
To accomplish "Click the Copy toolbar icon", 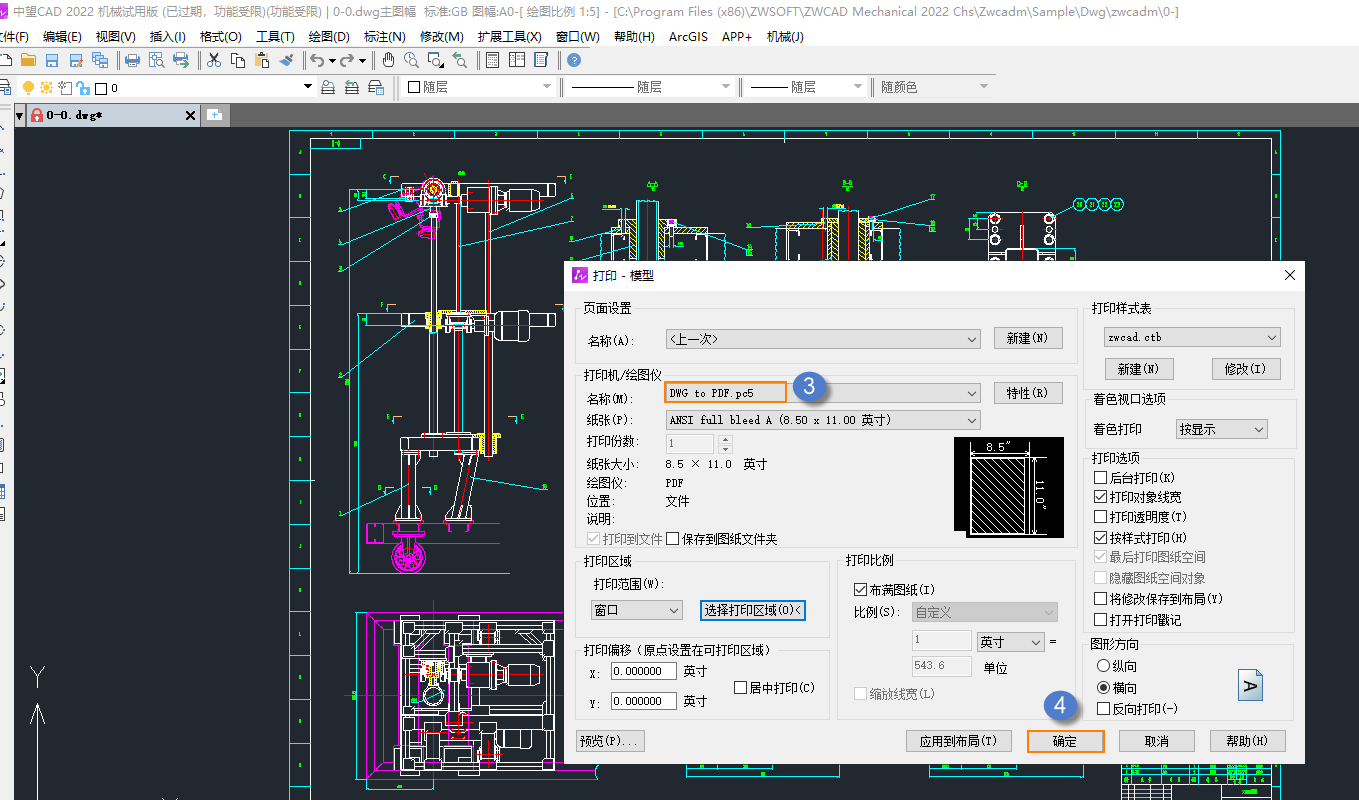I will click(x=238, y=60).
